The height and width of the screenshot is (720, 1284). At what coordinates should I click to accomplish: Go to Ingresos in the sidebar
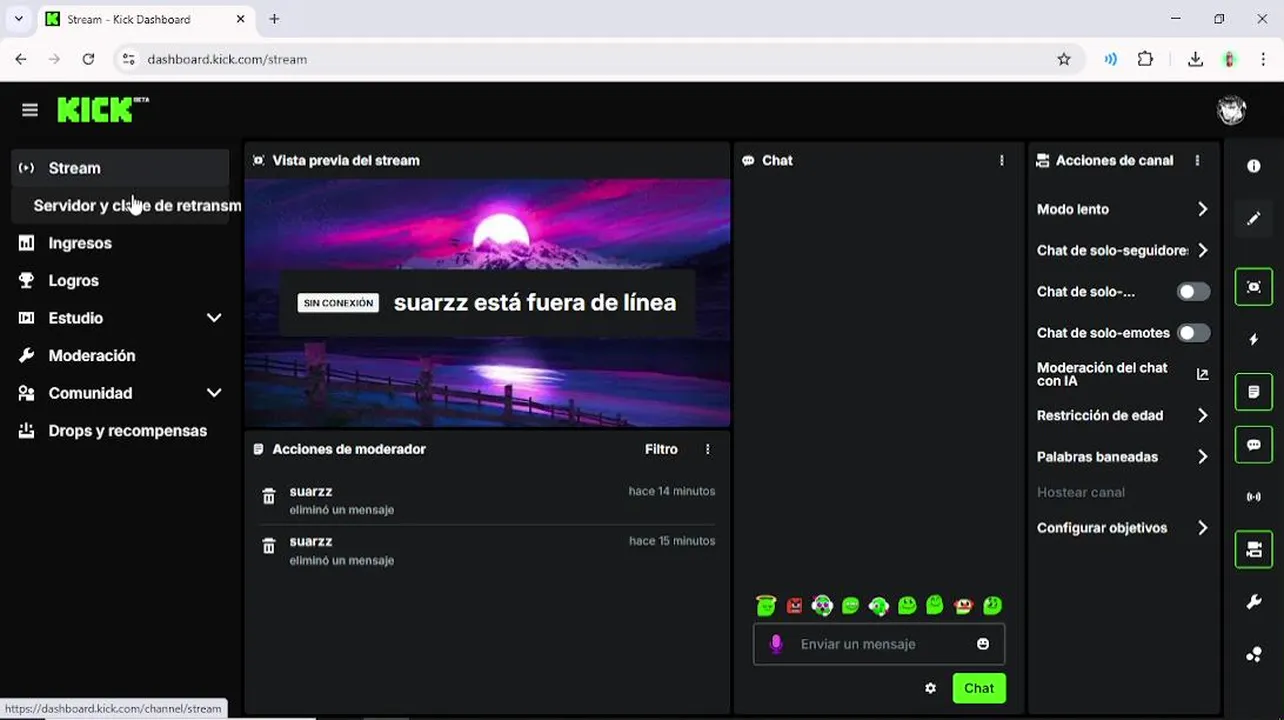pos(120,243)
